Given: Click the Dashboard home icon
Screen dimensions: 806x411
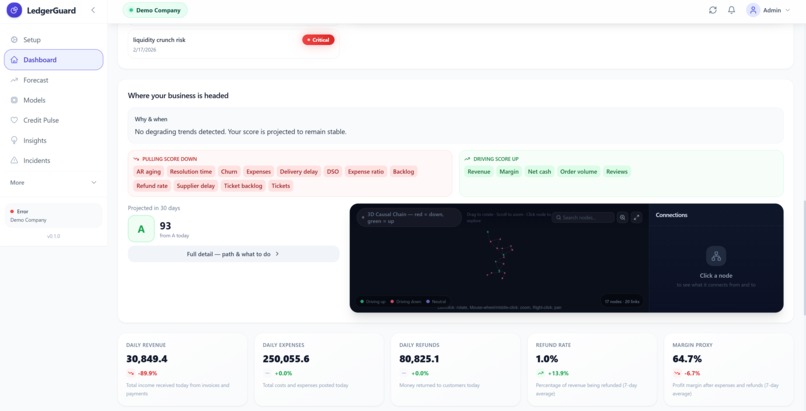Looking at the screenshot, I should point(14,60).
